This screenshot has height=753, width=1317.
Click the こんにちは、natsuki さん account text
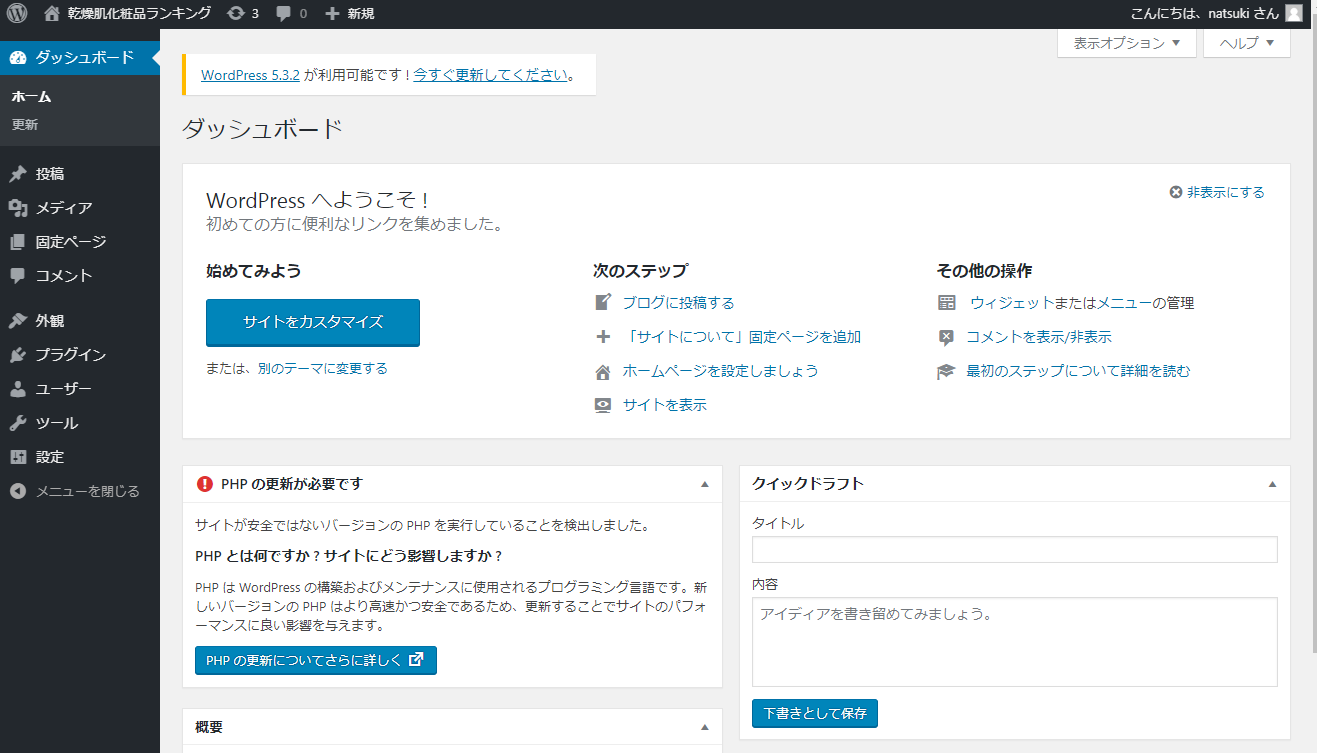1204,13
